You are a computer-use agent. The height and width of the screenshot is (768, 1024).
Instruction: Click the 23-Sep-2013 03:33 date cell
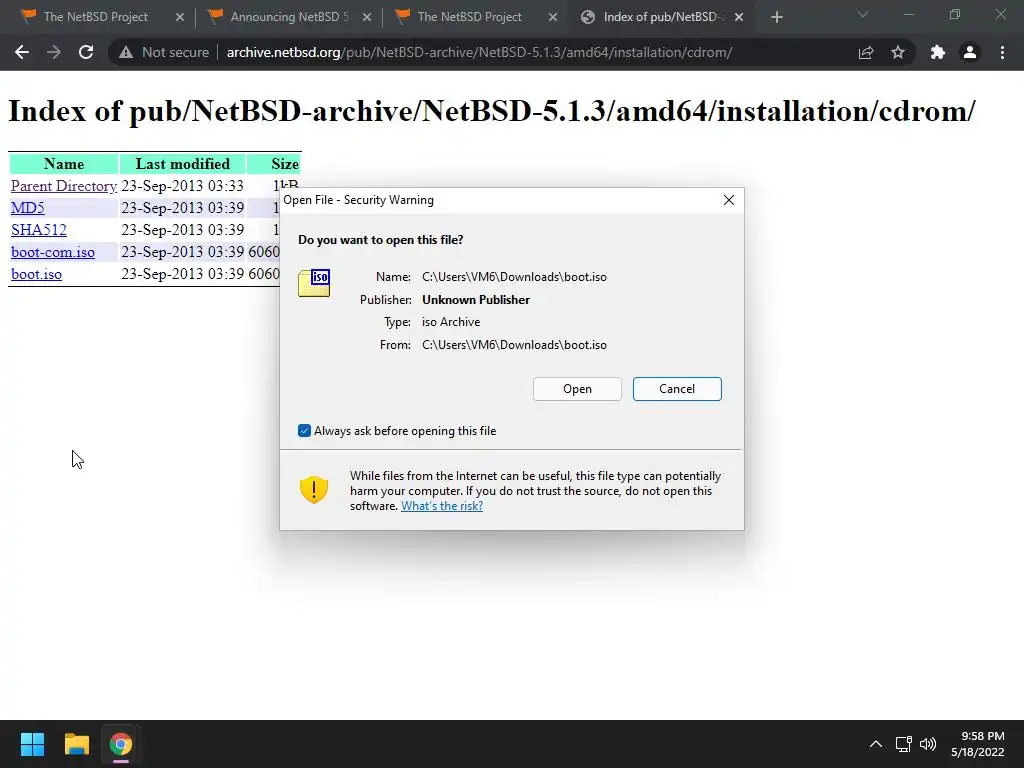(x=182, y=186)
